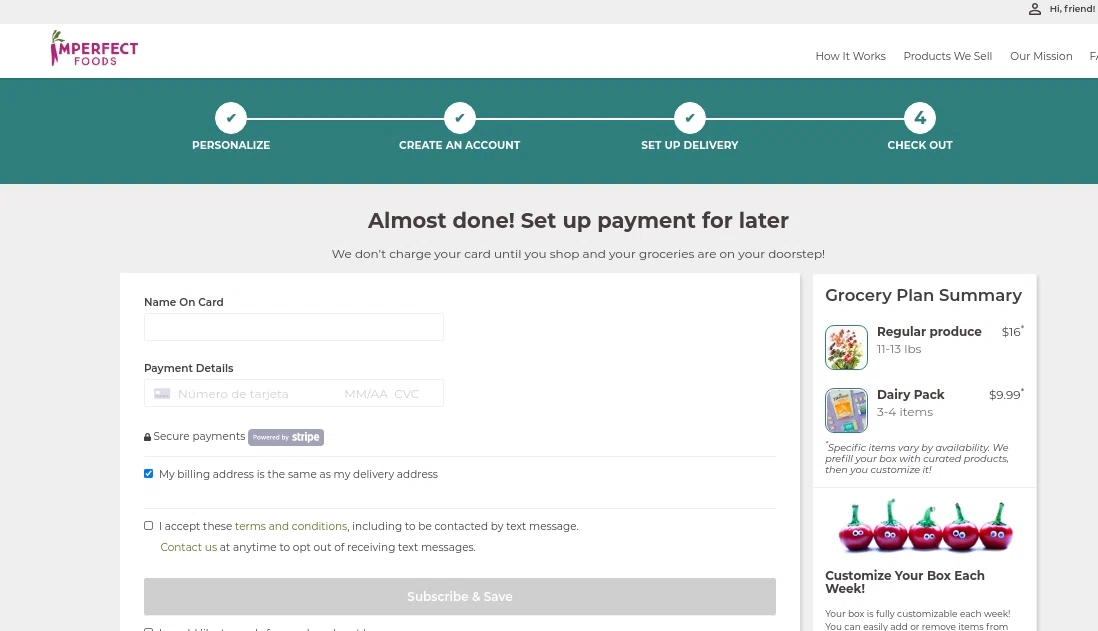Click the Powered by Stripe badge
1098x631 pixels.
pos(286,437)
